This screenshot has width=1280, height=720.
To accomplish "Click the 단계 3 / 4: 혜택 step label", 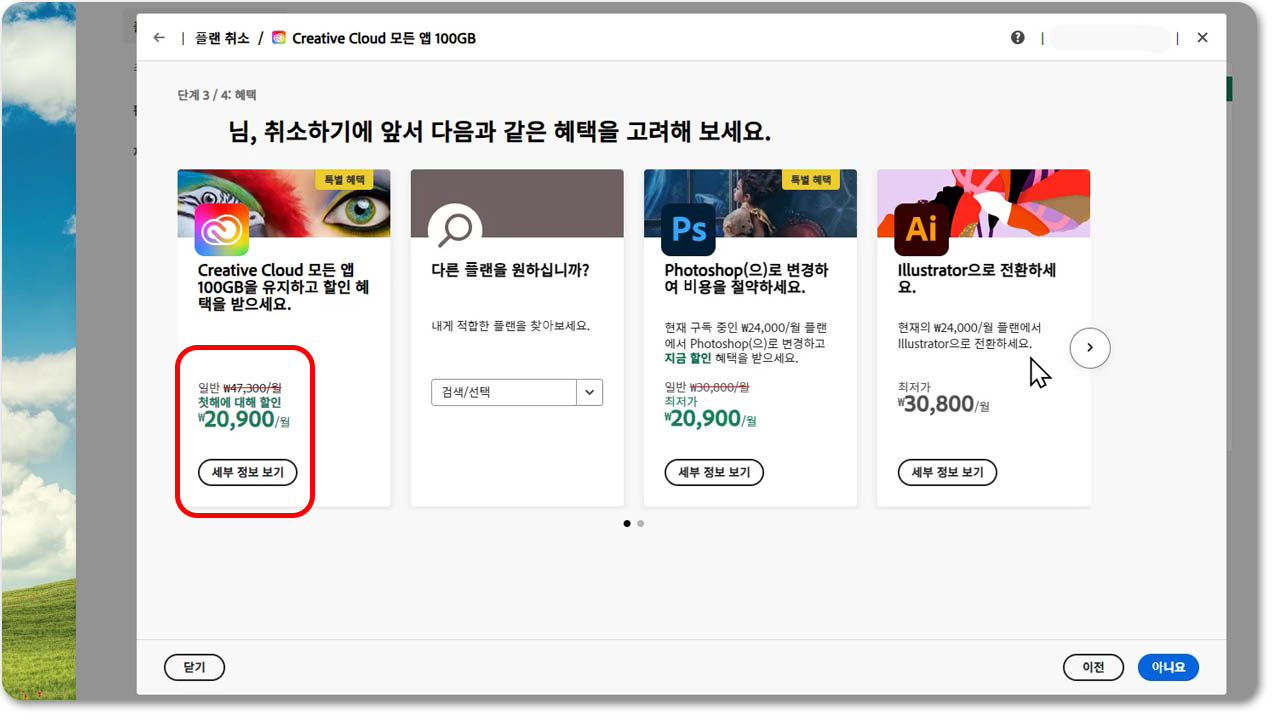I will tap(217, 95).
